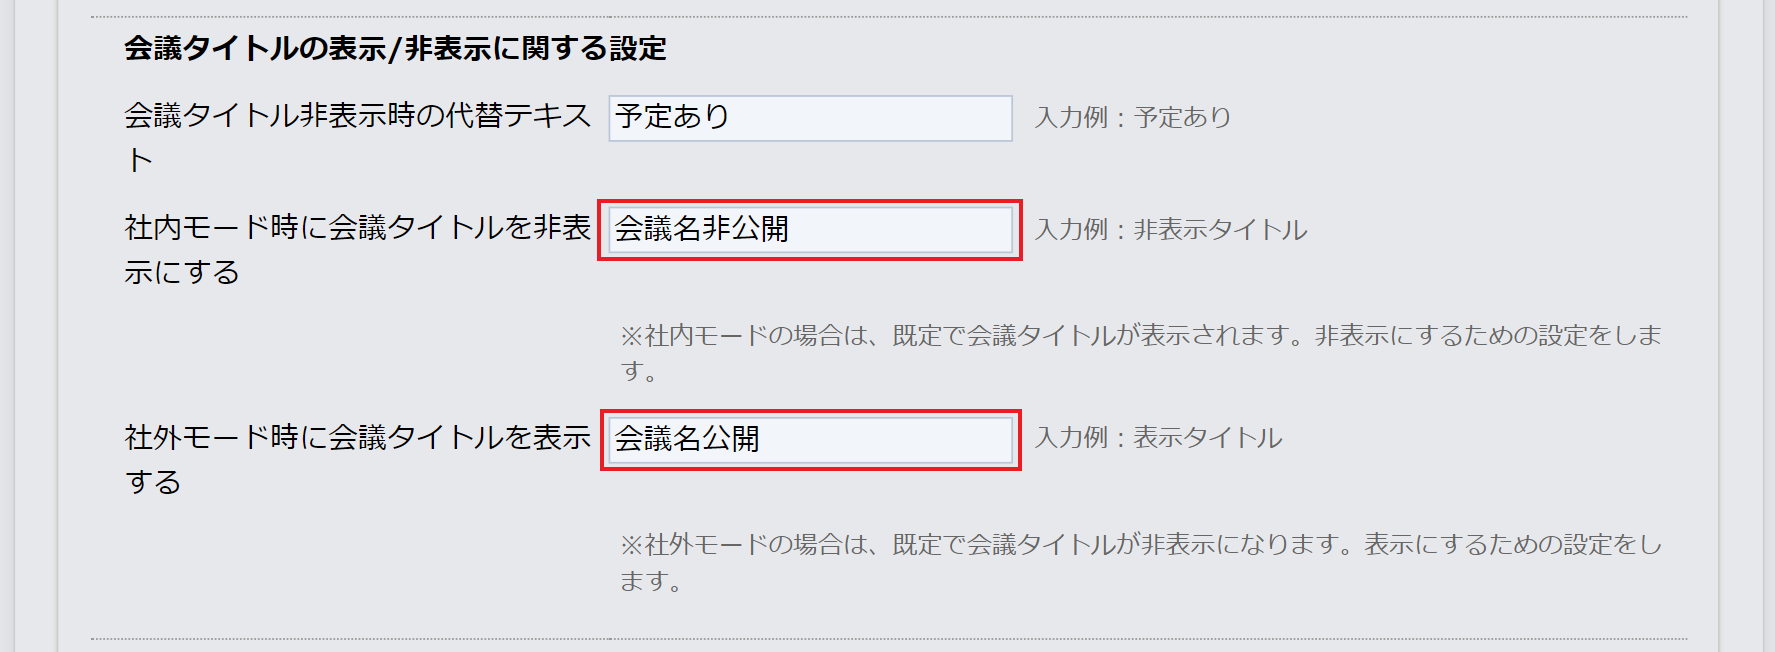Viewport: 1775px width, 652px height.
Task: Click the 社外モード時に会議タイトルを表示する label
Action: 357,438
